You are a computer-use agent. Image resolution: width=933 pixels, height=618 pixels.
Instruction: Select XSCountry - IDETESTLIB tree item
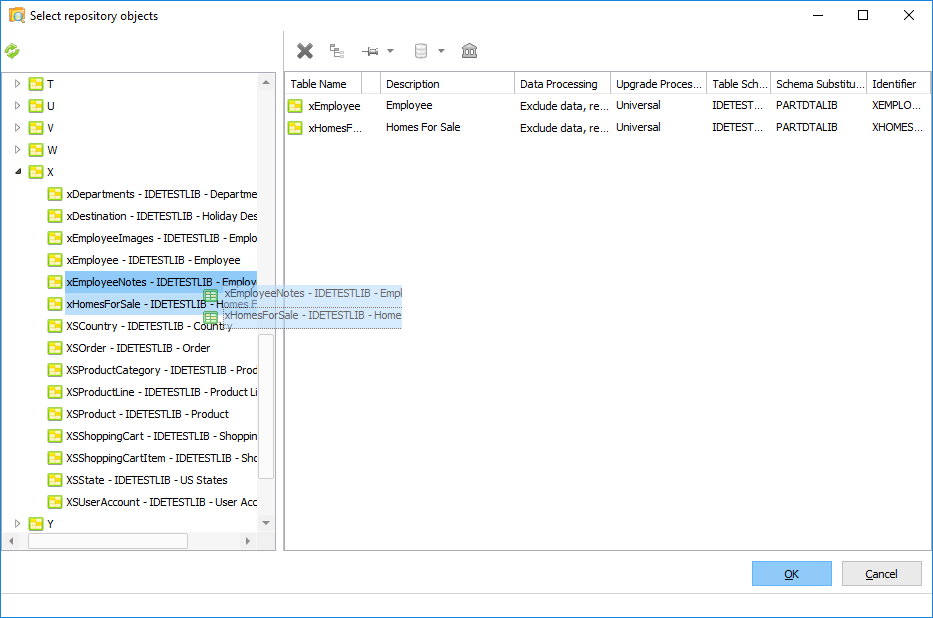coord(149,326)
